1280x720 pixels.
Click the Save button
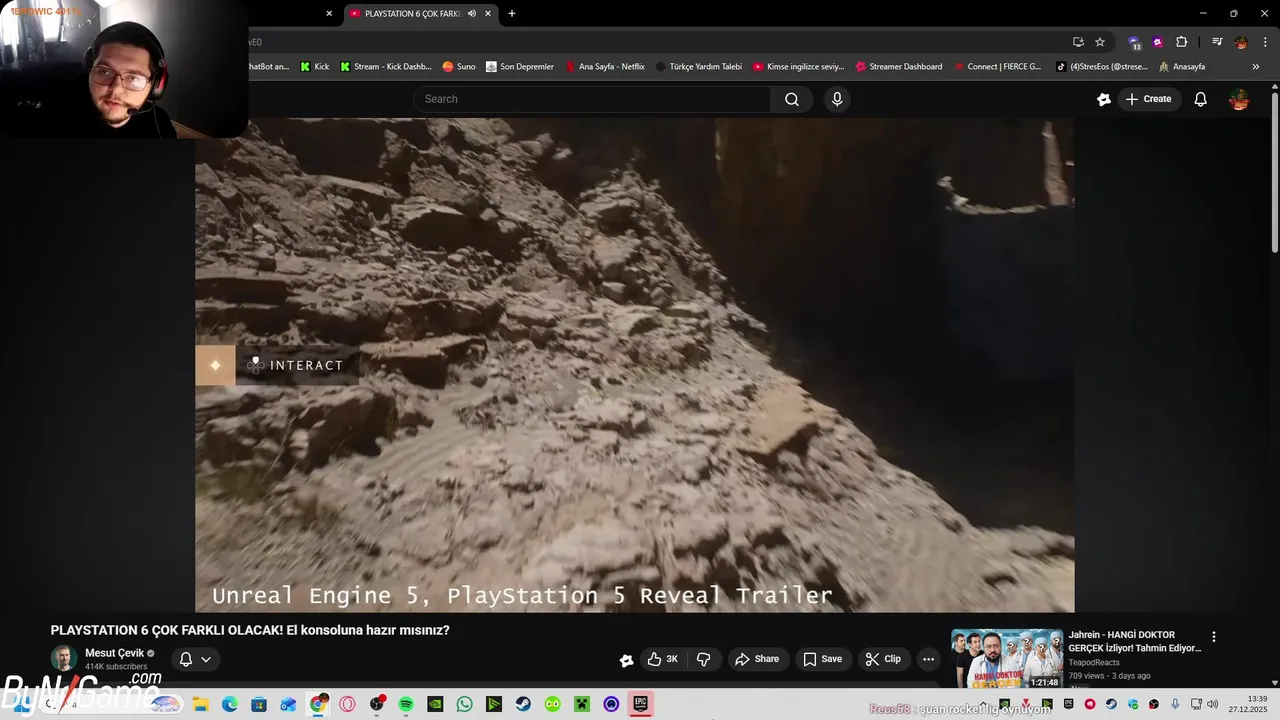point(822,659)
